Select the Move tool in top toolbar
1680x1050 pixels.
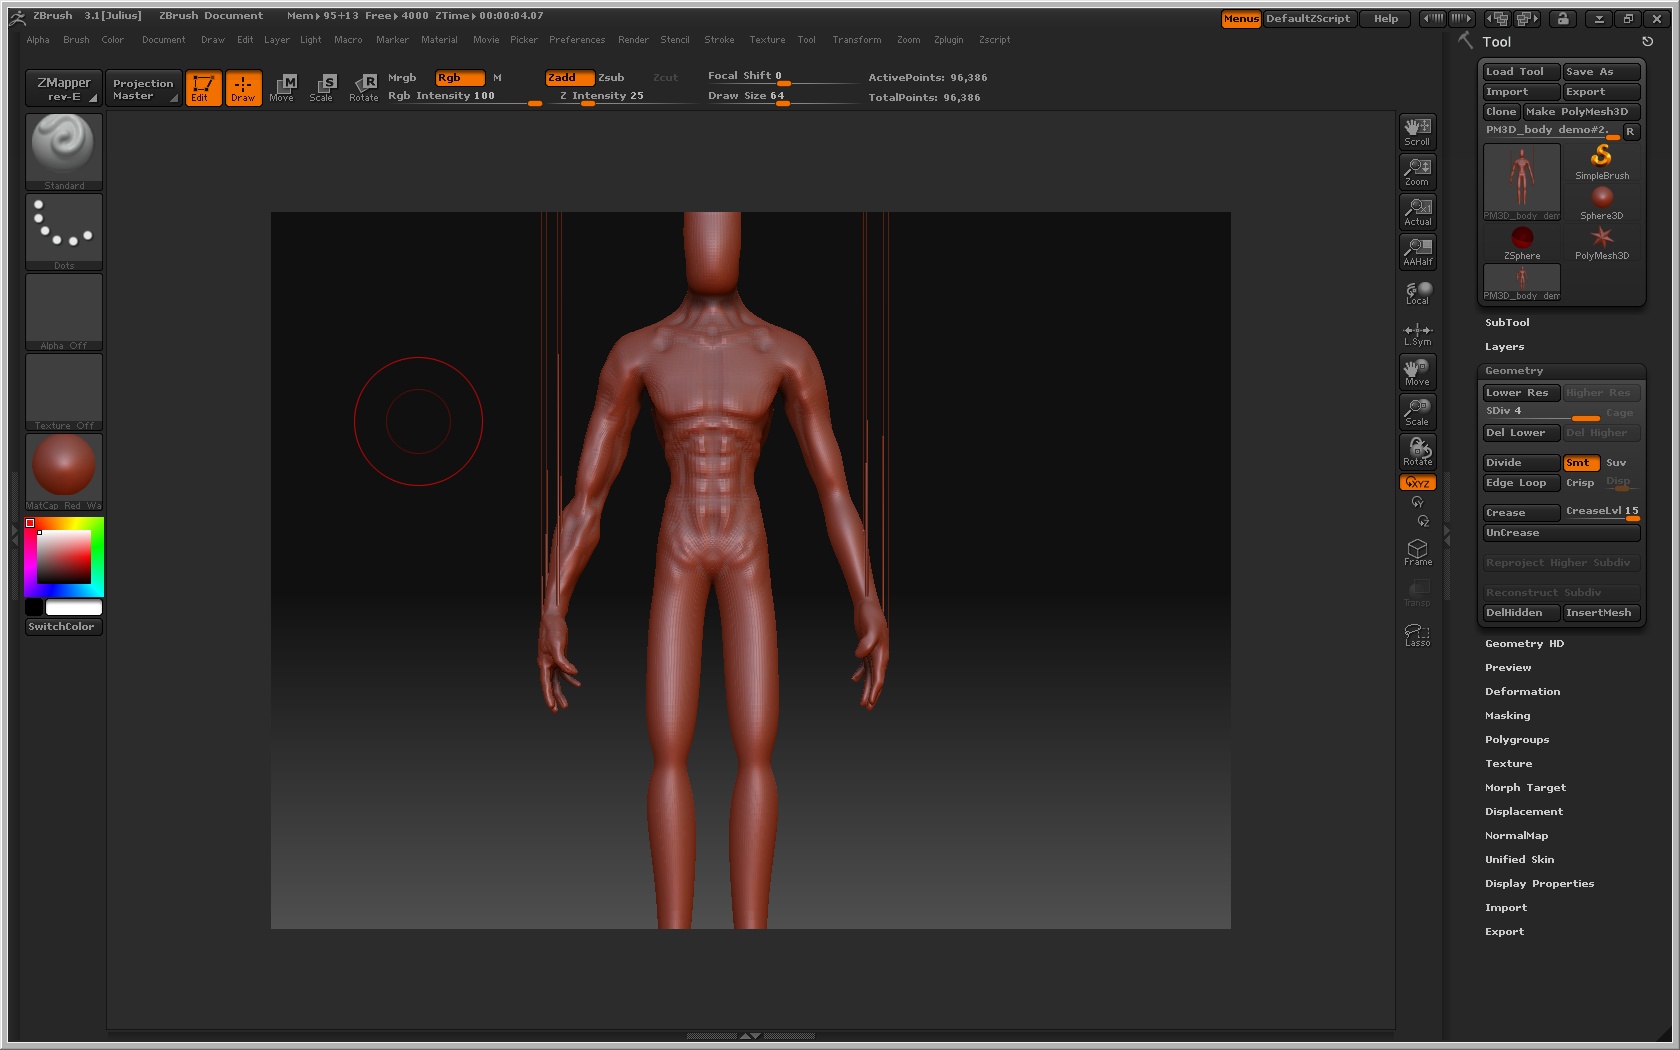[x=282, y=87]
